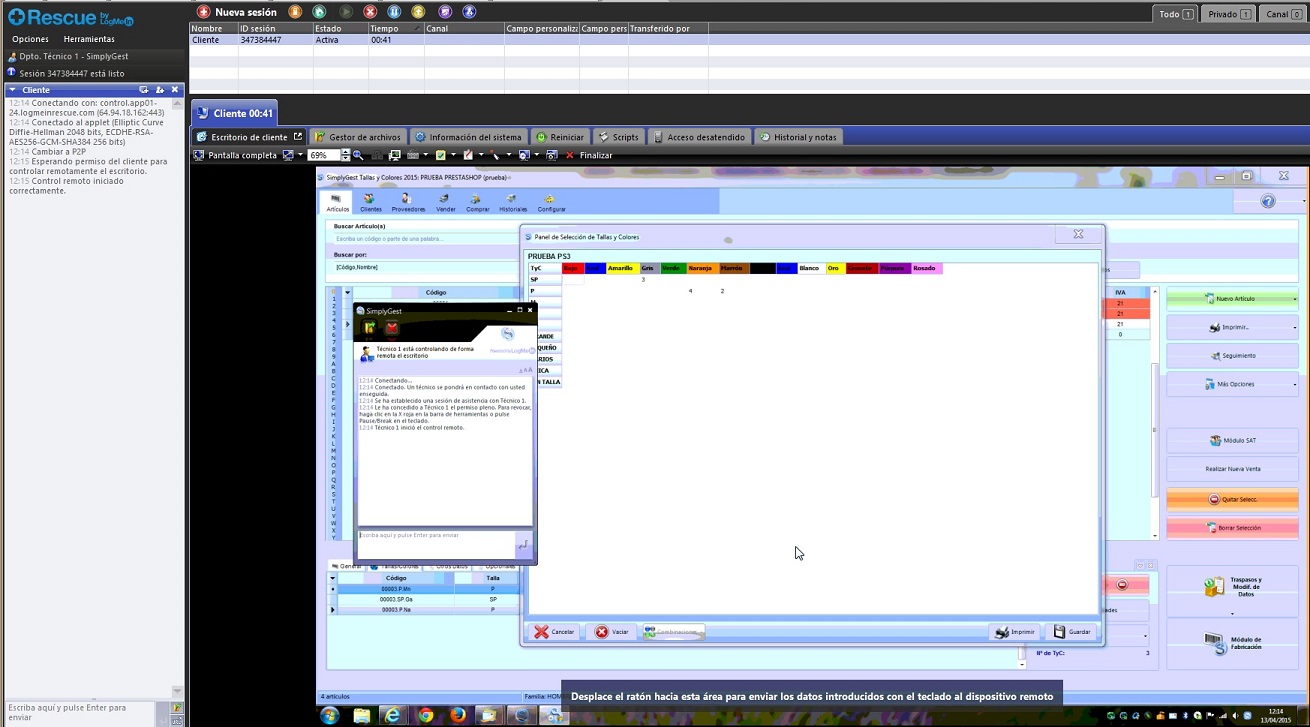The height and width of the screenshot is (727, 1310).
Task: Open Historiales in the SimplyGest toolbar
Action: (512, 203)
